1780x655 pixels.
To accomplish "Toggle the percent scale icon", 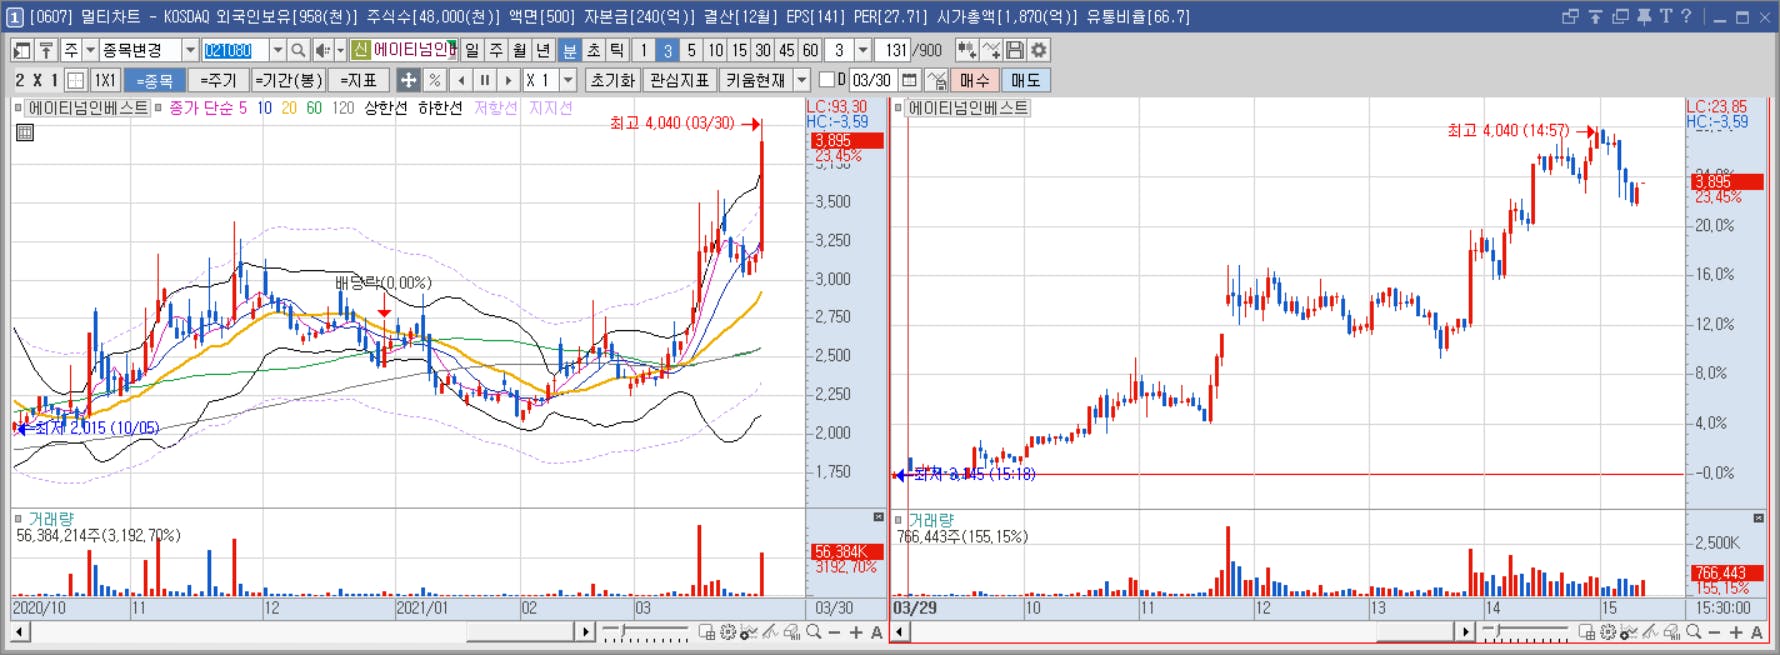I will (x=435, y=80).
